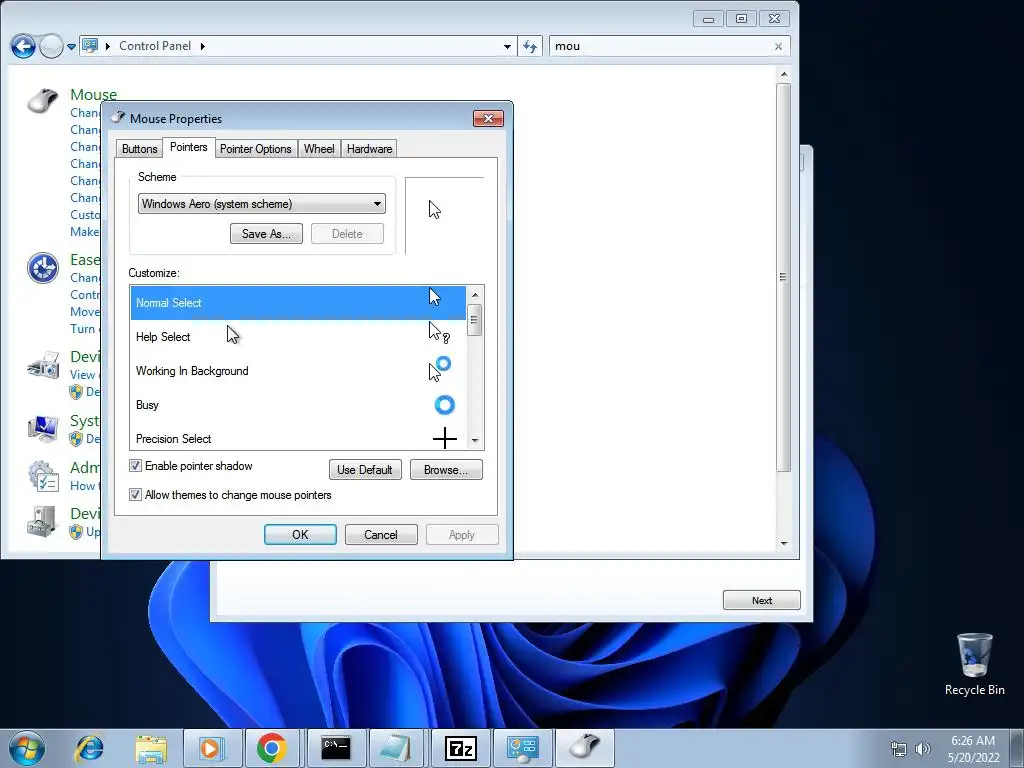
Task: Click the Ease of Access Center icon
Action: pyautogui.click(x=43, y=268)
